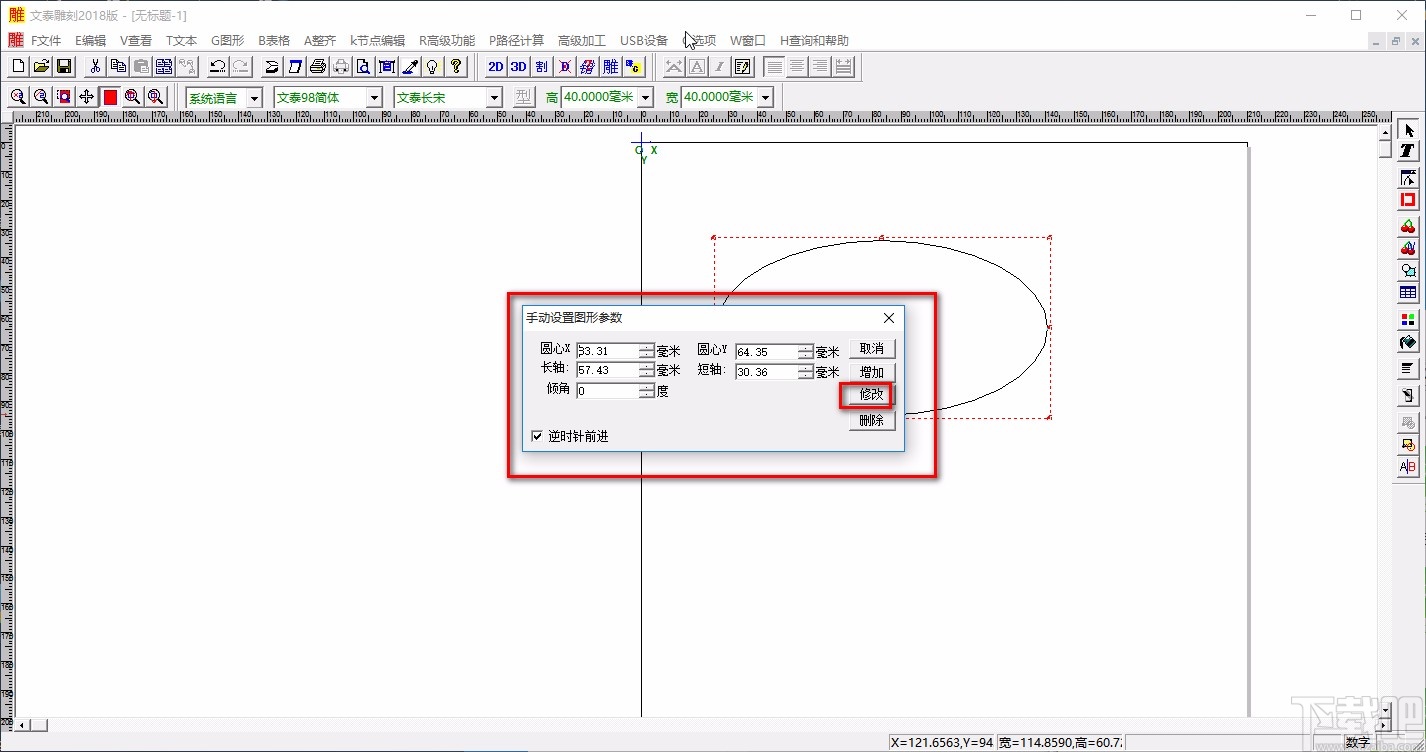Toggle the 逆时针前进 checkbox
This screenshot has height=752, width=1426.
[537, 436]
